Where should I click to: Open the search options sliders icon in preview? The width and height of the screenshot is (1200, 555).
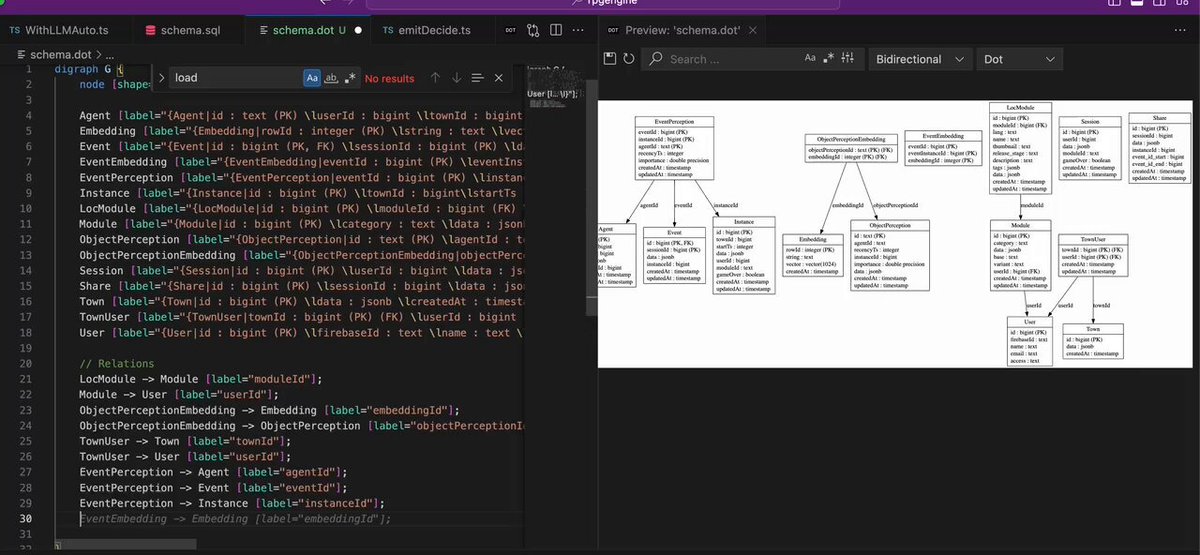(x=848, y=59)
